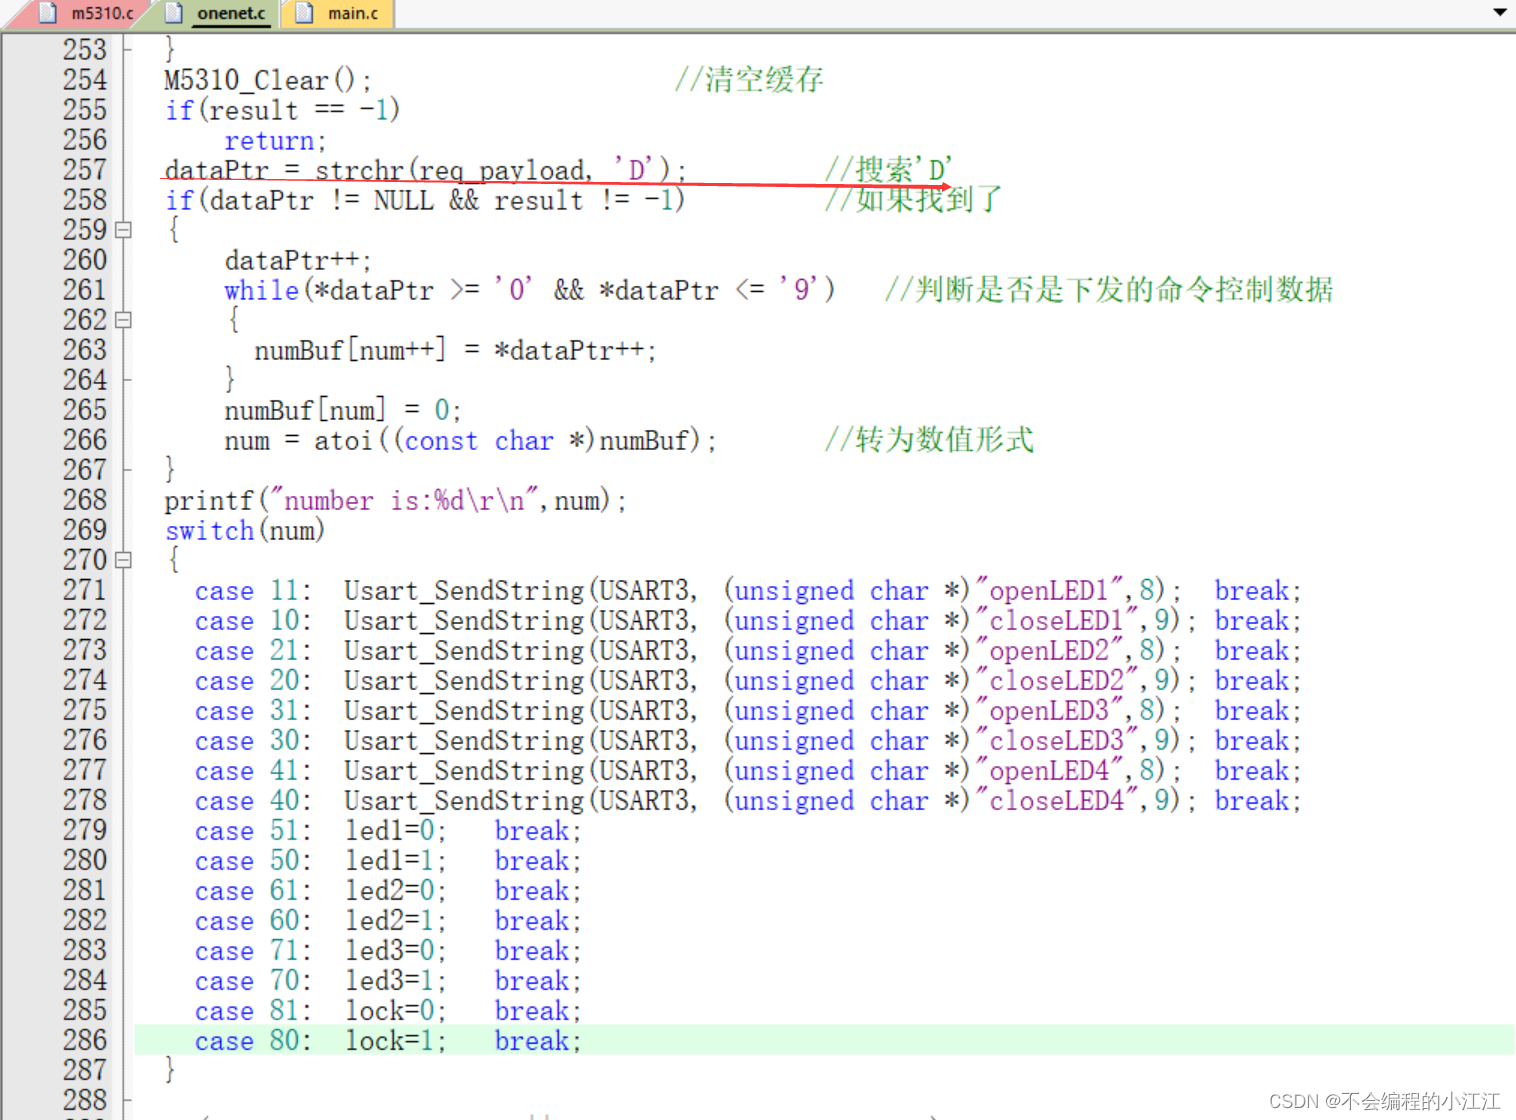Click 'Usart_SendString' on the case 10 line
This screenshot has width=1516, height=1120.
point(464,621)
